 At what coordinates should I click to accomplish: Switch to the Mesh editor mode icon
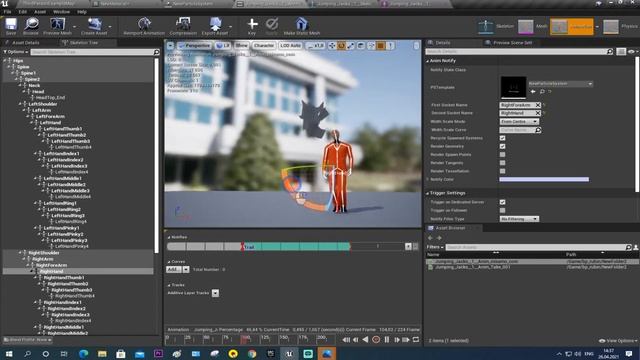[x=526, y=27]
